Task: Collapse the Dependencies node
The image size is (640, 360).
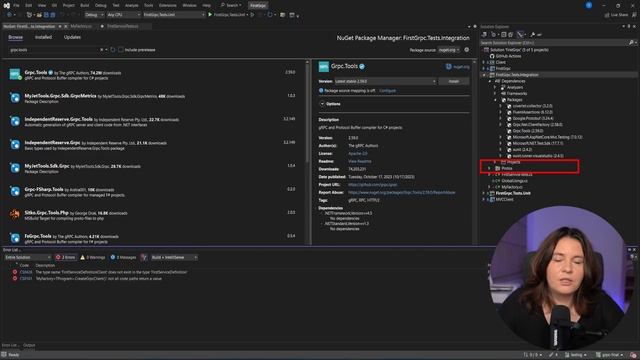Action: pos(490,81)
